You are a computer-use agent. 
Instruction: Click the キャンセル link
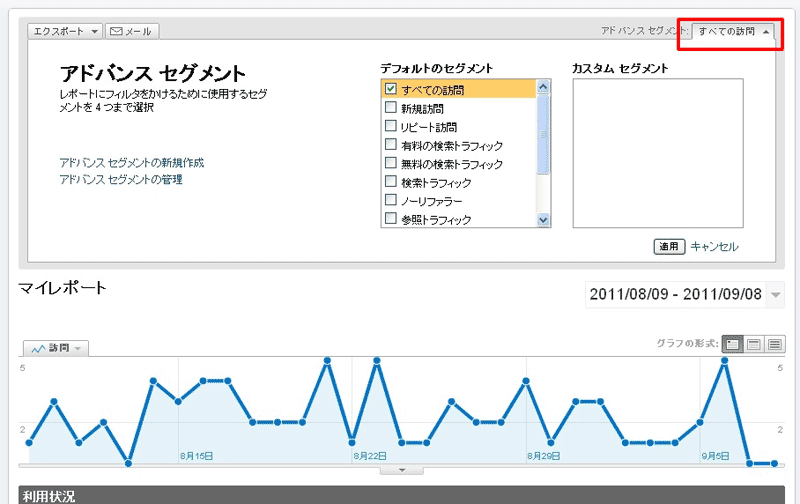point(714,246)
